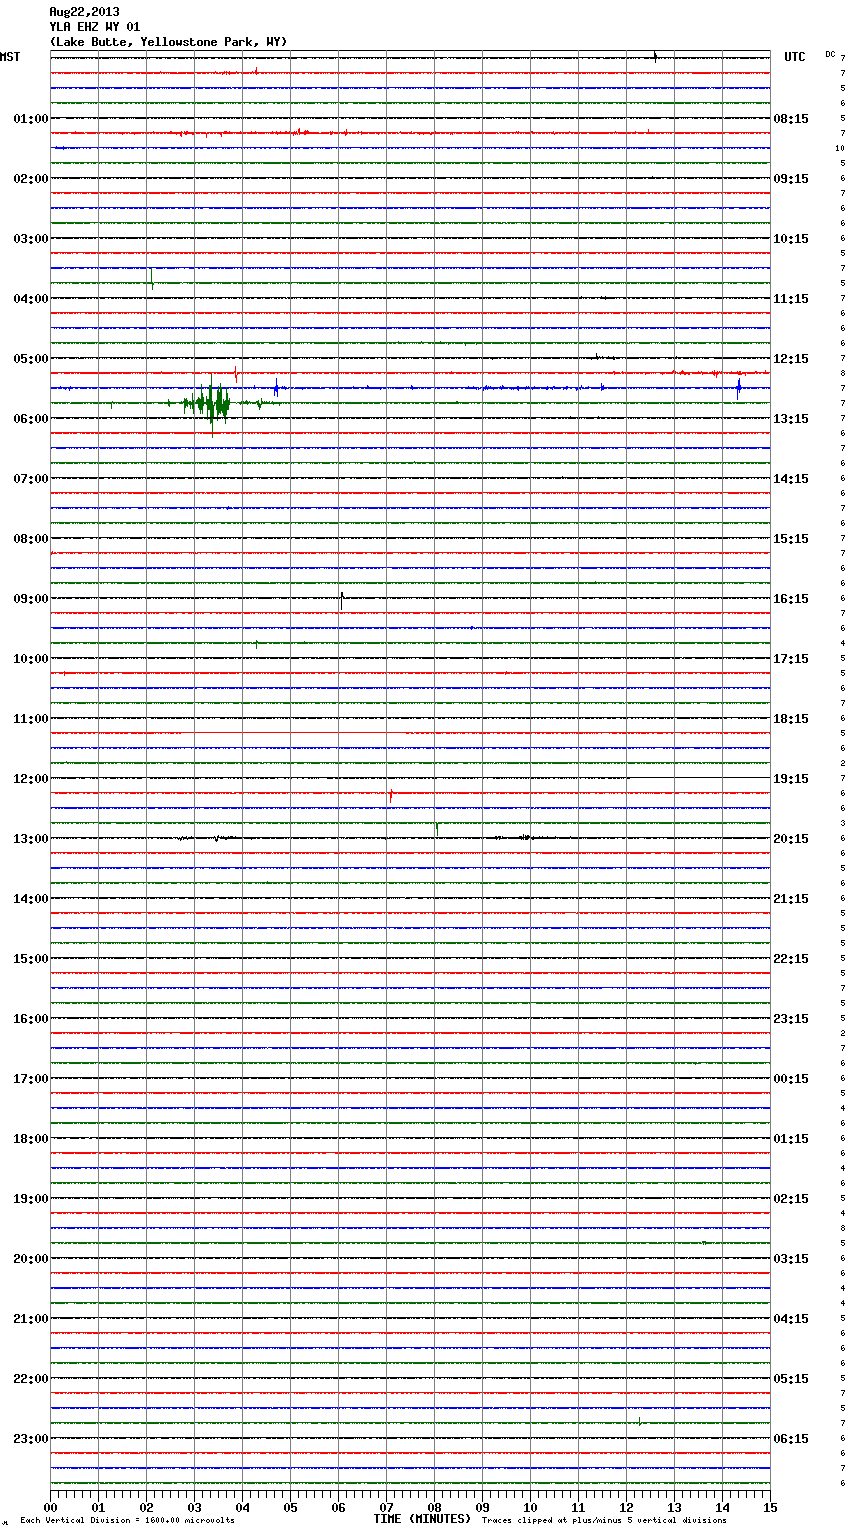Click the 16:15 UTC row label

tap(791, 599)
